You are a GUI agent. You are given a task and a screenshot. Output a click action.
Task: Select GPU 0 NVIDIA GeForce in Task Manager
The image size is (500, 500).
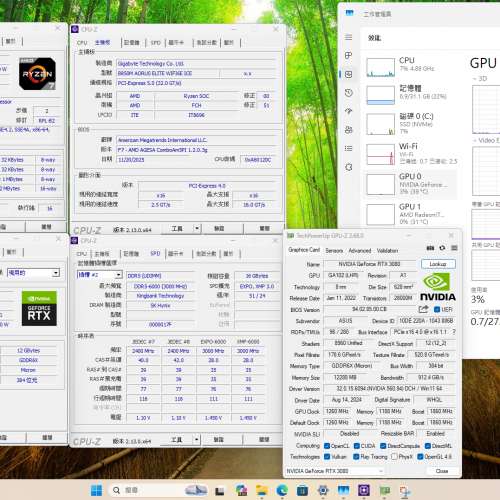click(x=411, y=184)
